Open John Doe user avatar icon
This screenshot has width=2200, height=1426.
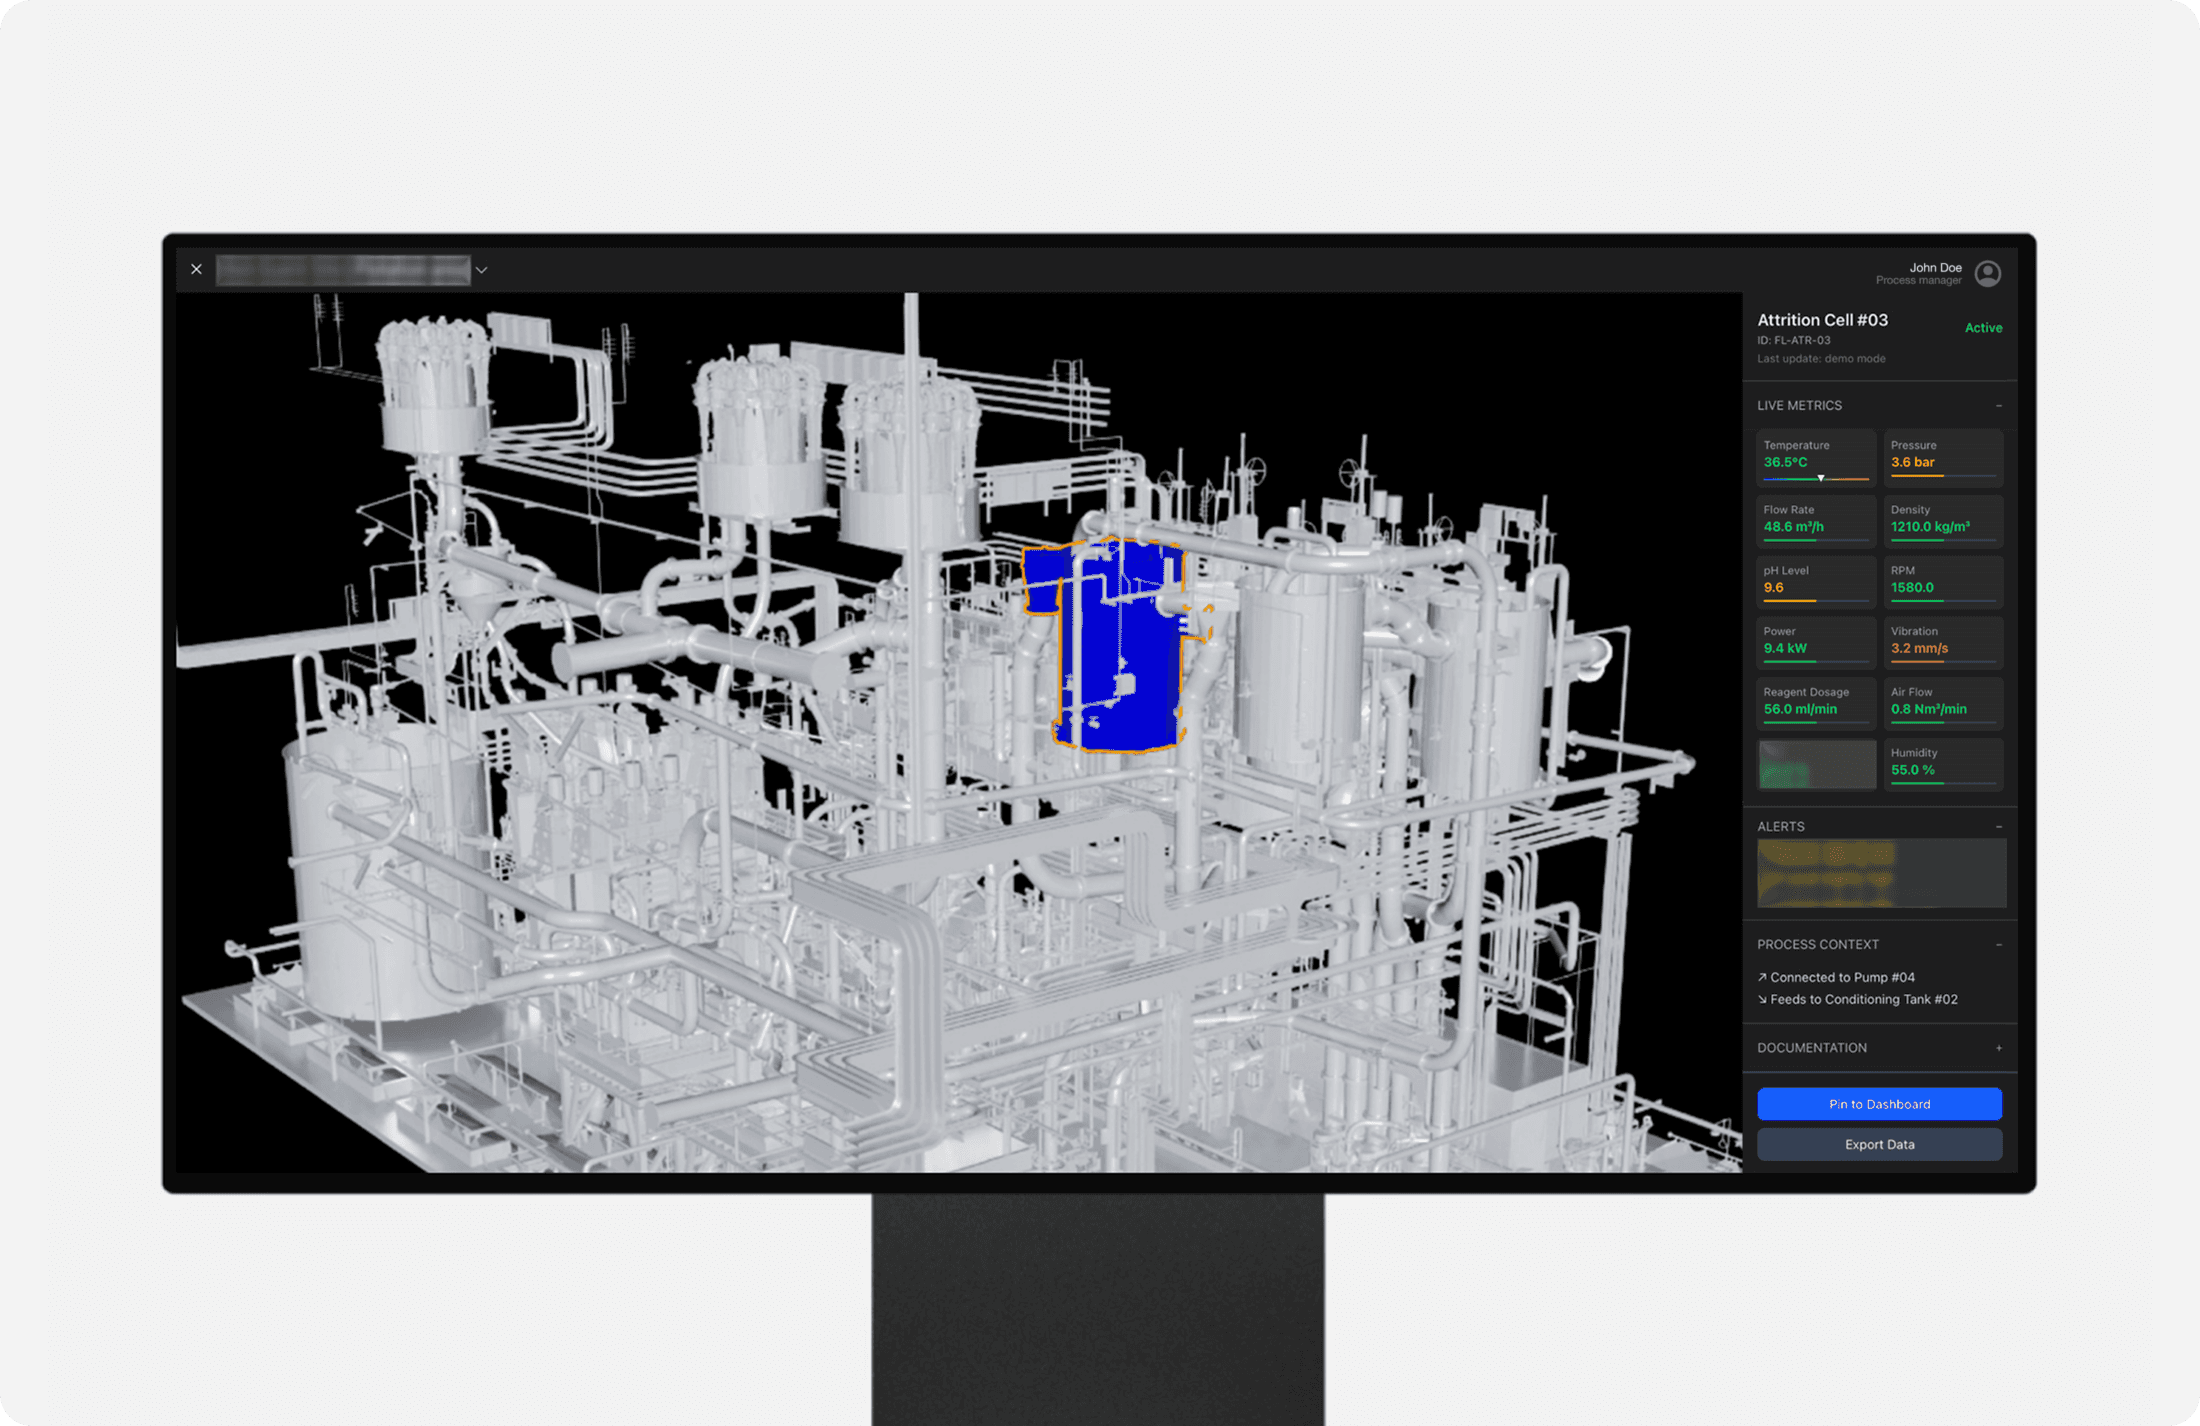click(x=1987, y=273)
